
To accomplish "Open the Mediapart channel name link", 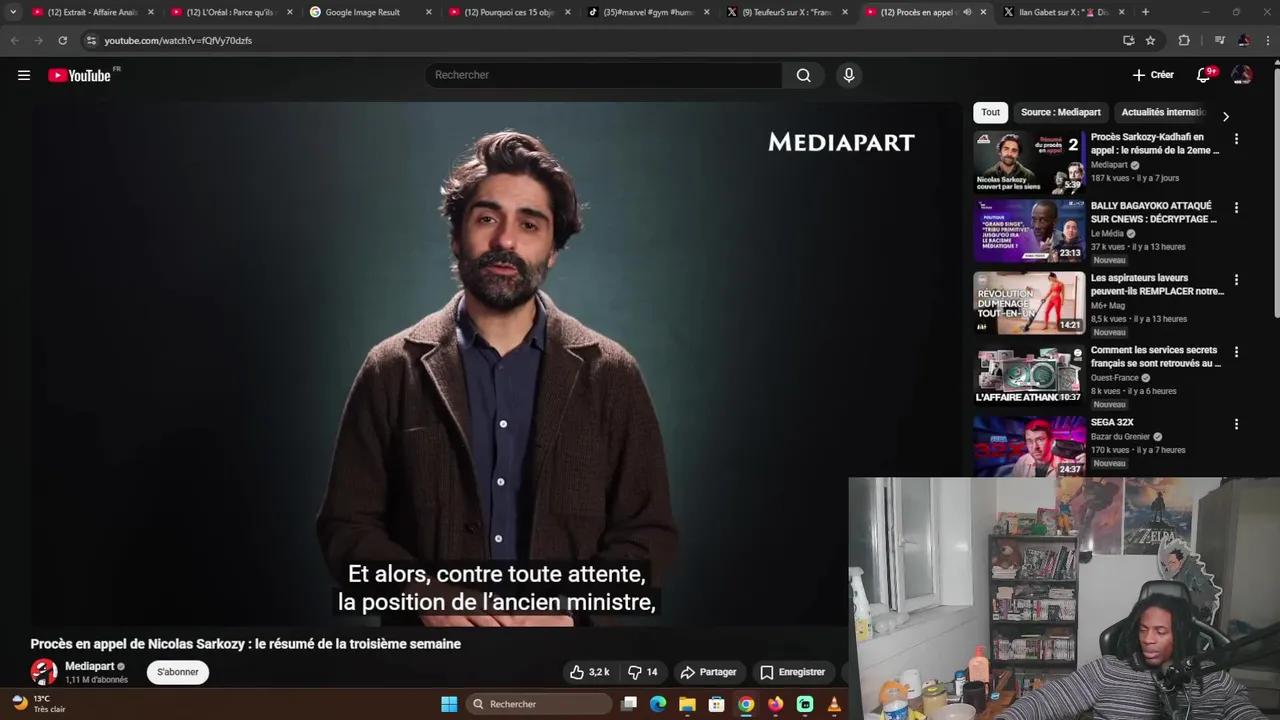I will point(90,666).
